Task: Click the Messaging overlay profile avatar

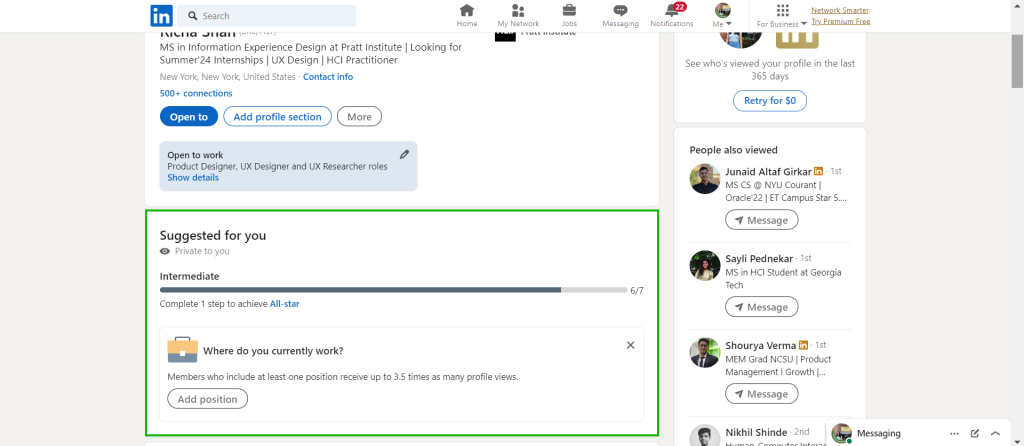Action: [x=841, y=433]
